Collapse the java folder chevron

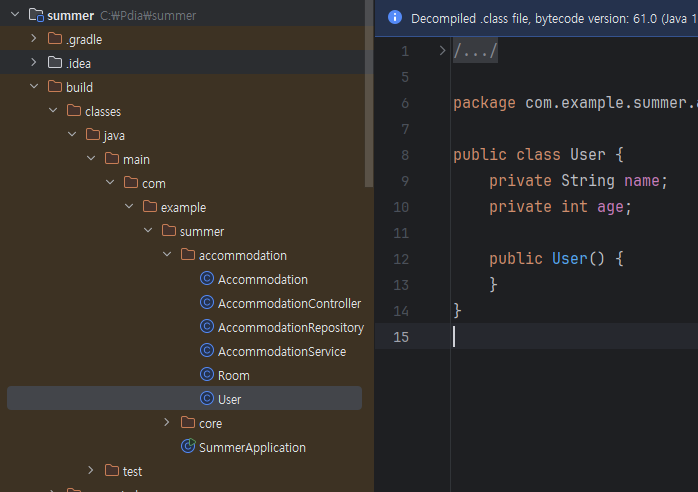72,134
